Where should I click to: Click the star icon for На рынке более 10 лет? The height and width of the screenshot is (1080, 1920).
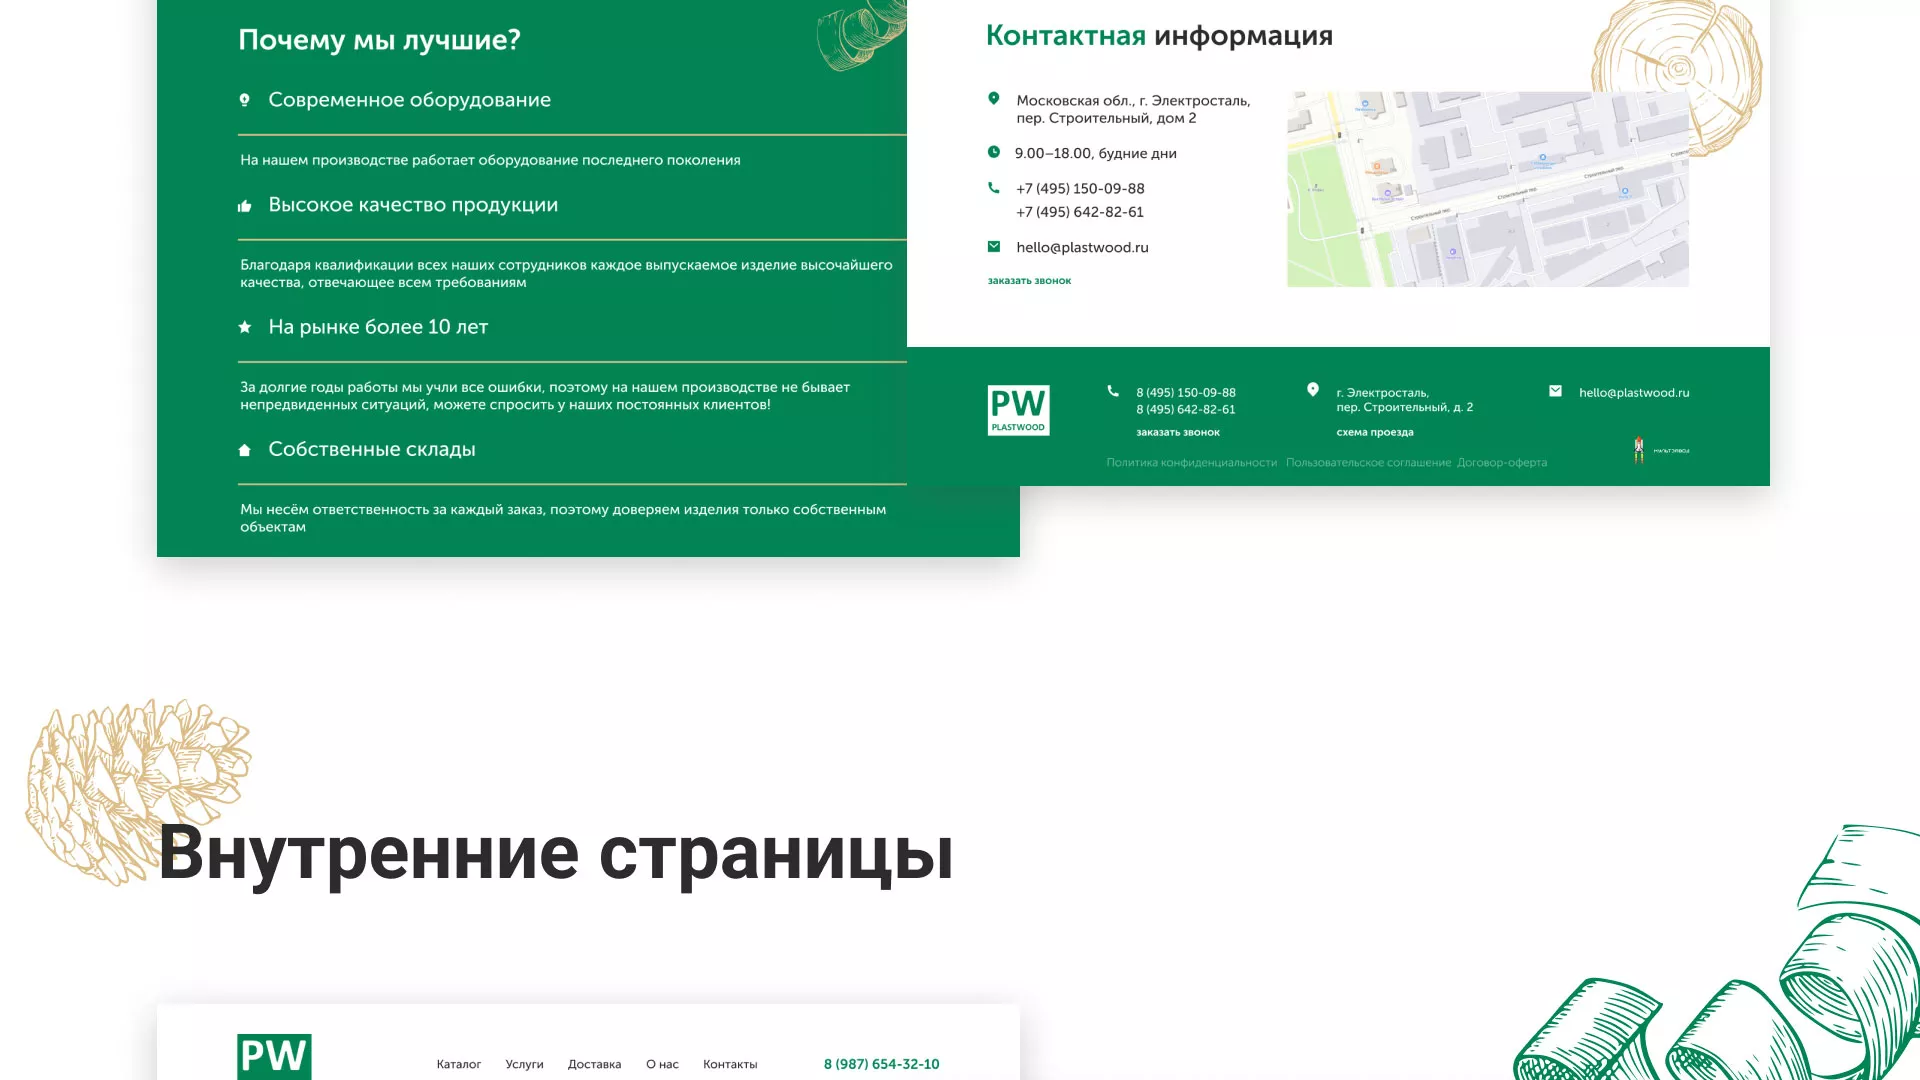[x=245, y=326]
